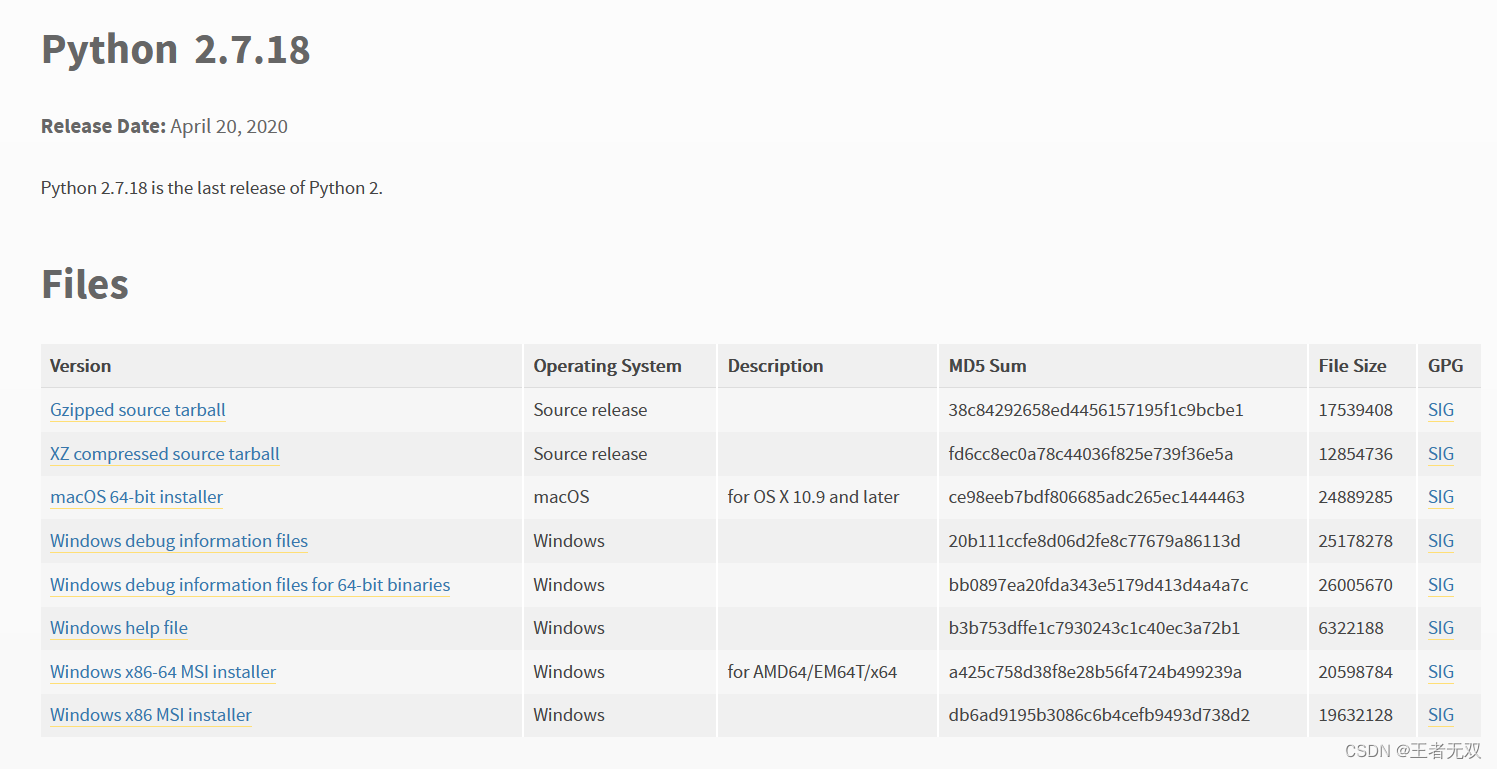The height and width of the screenshot is (769, 1497).
Task: Click 'Python 2.7.18 is the last release' sentence
Action: point(212,188)
